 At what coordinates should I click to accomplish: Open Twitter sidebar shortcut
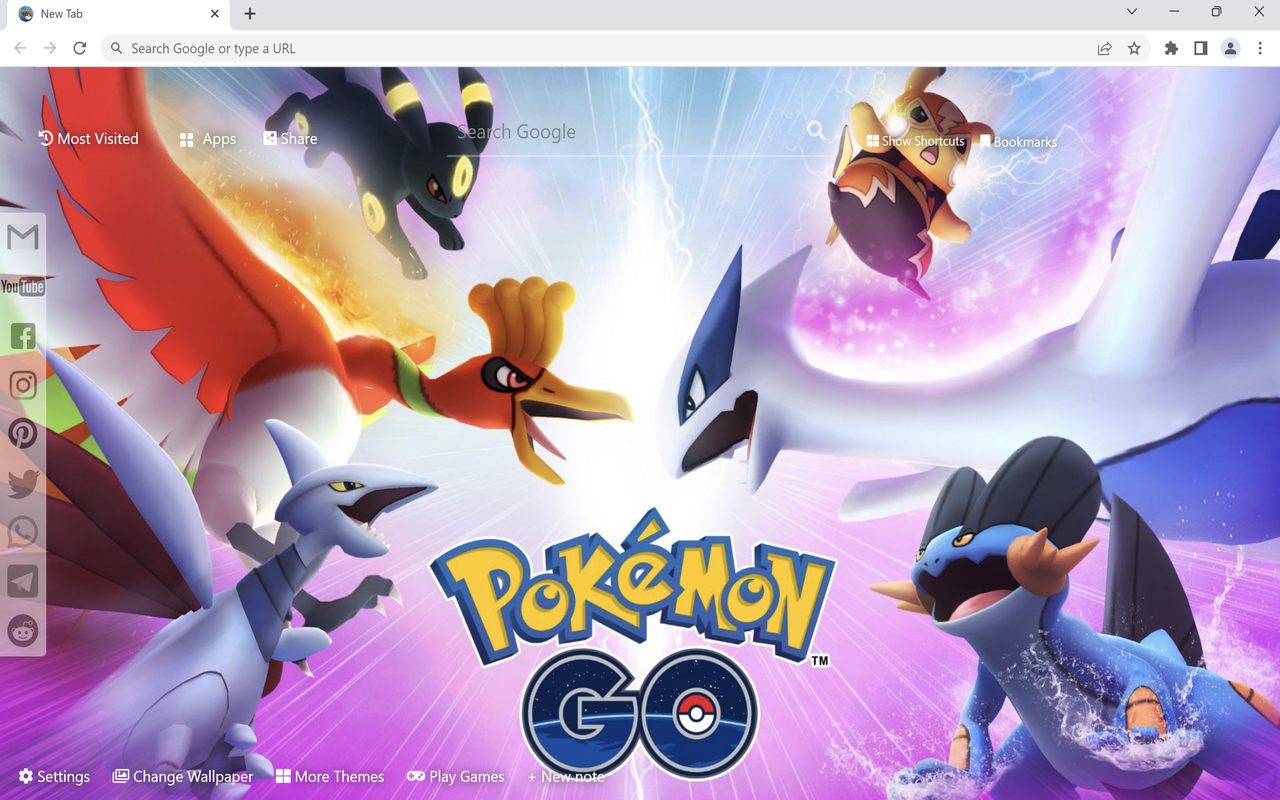tap(23, 484)
